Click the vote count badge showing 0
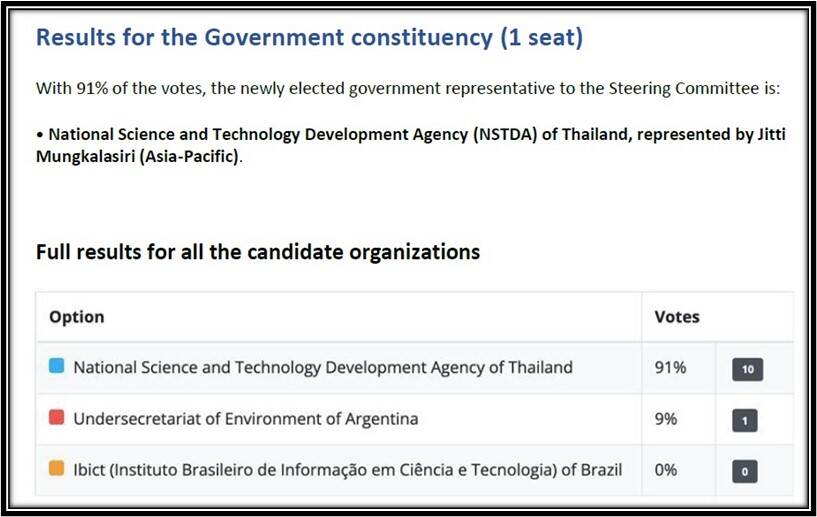 point(744,471)
